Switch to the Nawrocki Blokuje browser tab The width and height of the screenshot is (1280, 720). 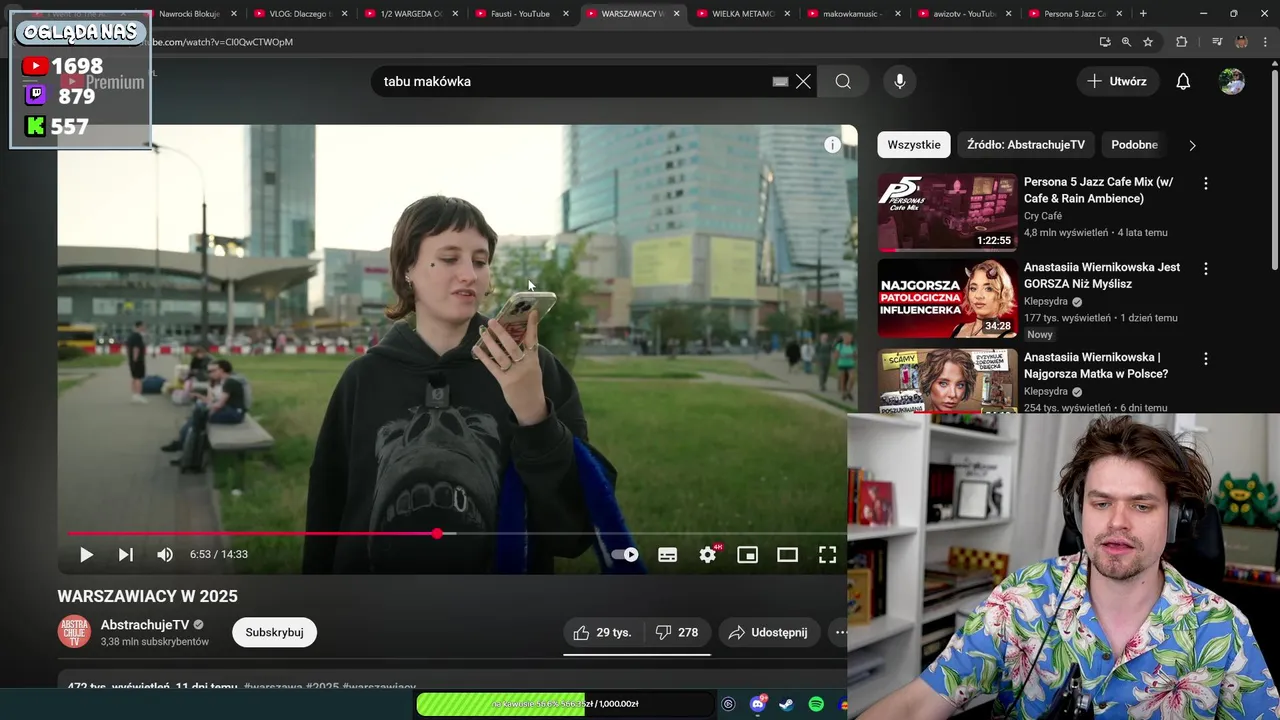(x=190, y=14)
